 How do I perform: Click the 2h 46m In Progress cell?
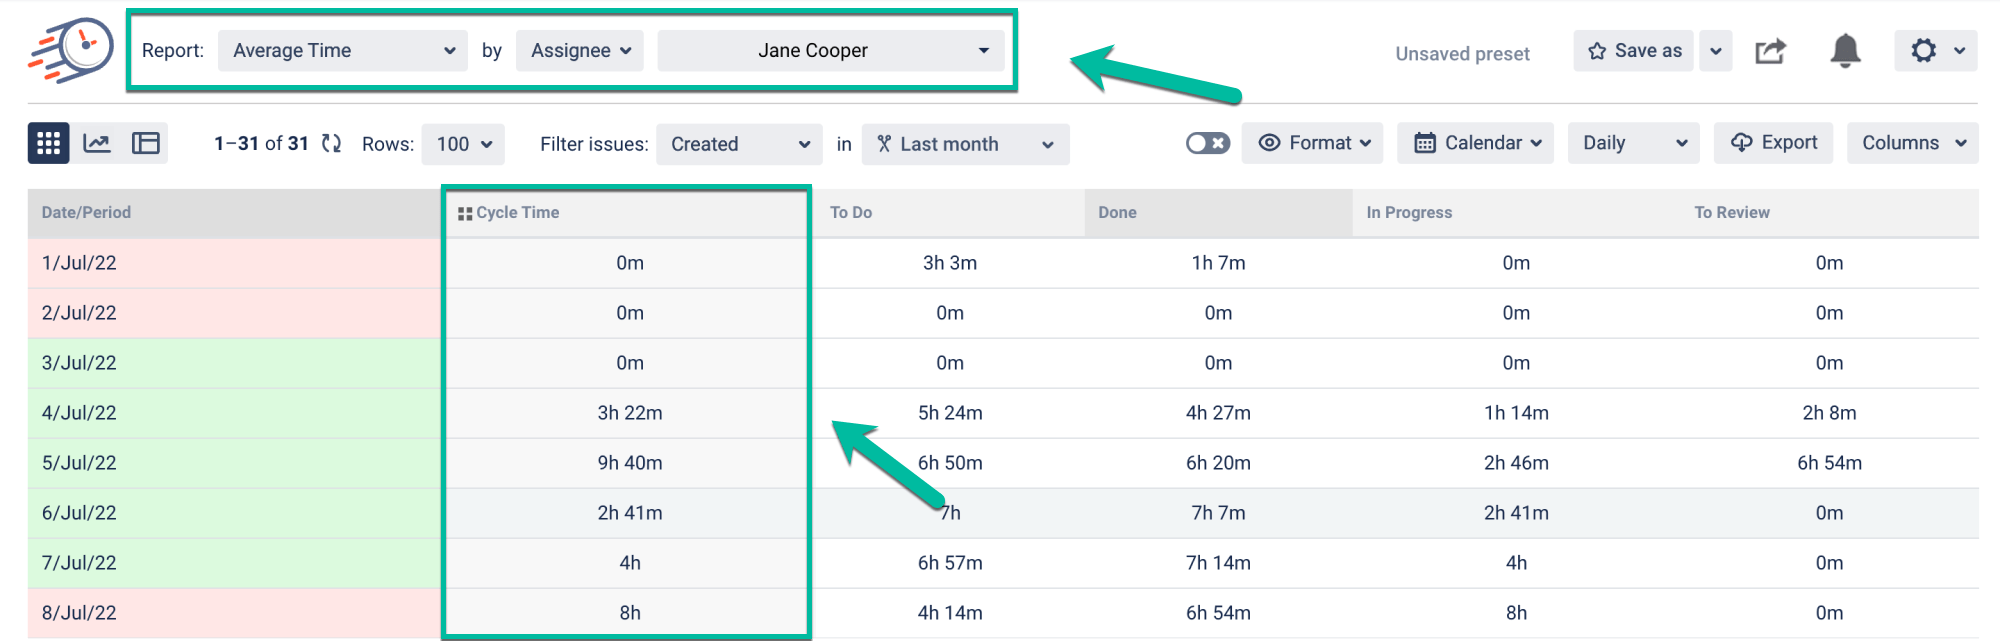tap(1516, 463)
